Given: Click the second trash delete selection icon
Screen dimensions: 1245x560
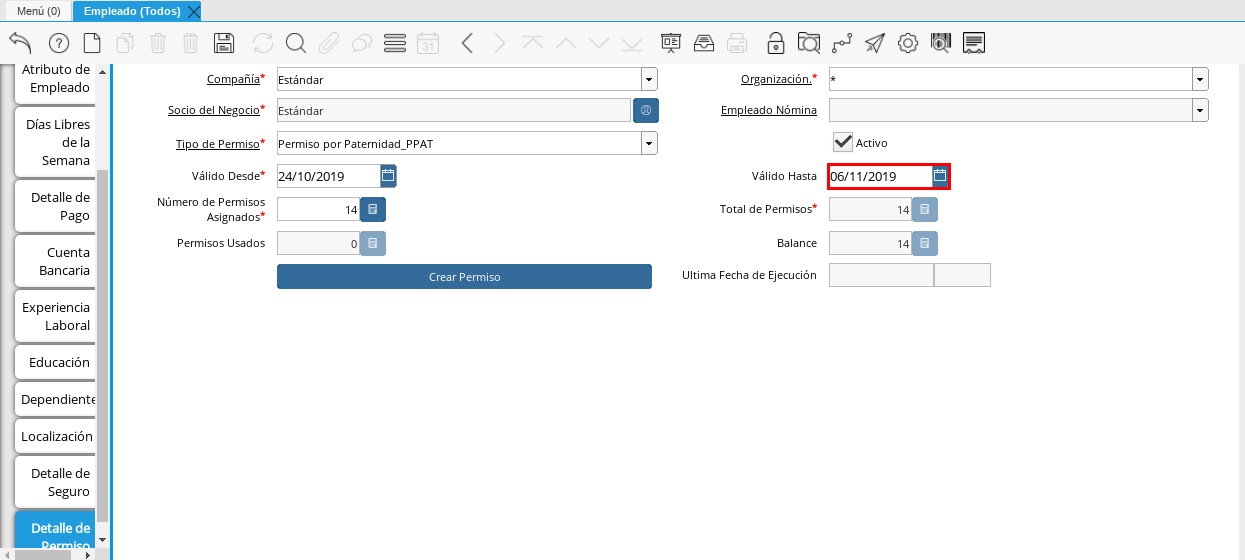Looking at the screenshot, I should [x=191, y=43].
